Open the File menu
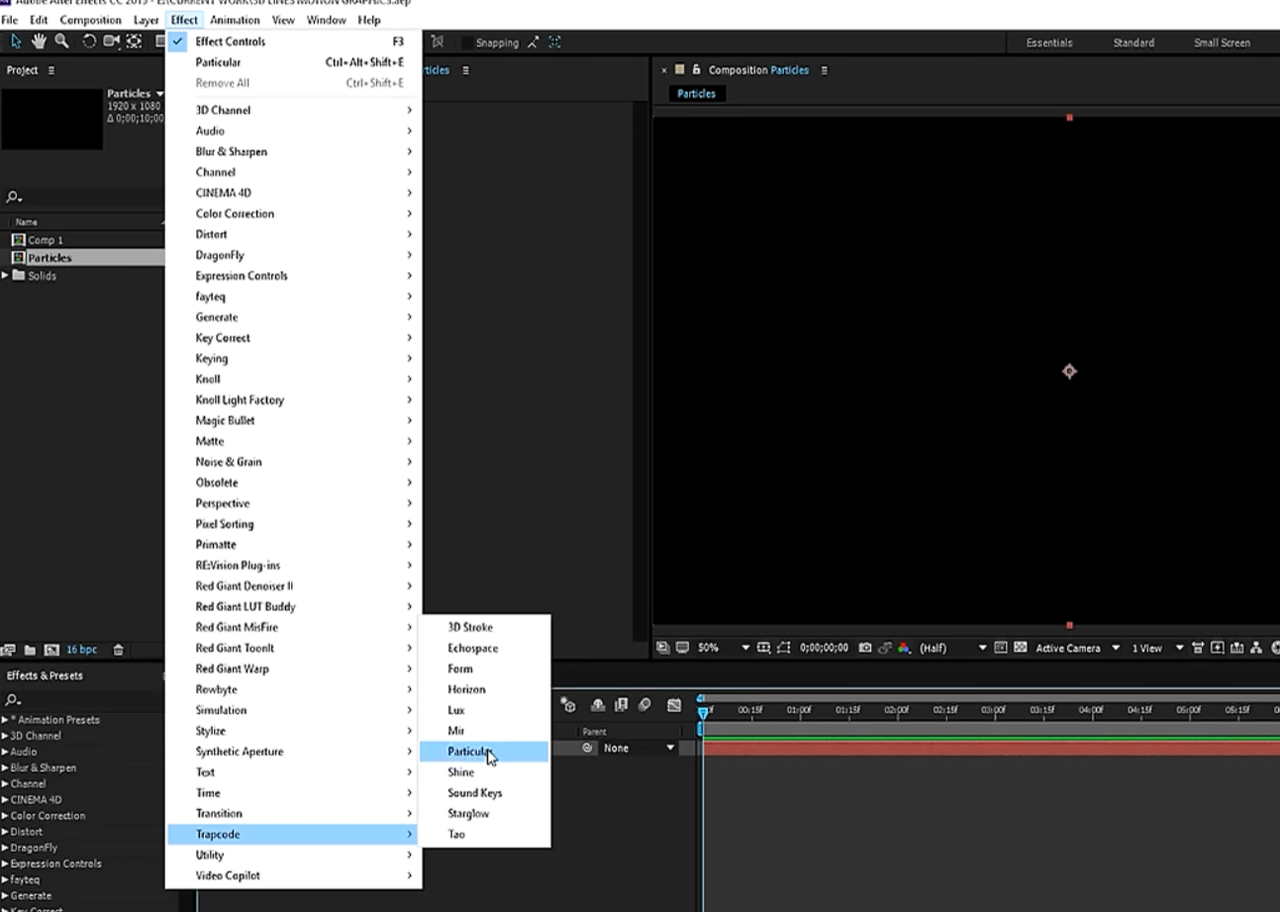Viewport: 1280px width, 912px height. [x=10, y=20]
